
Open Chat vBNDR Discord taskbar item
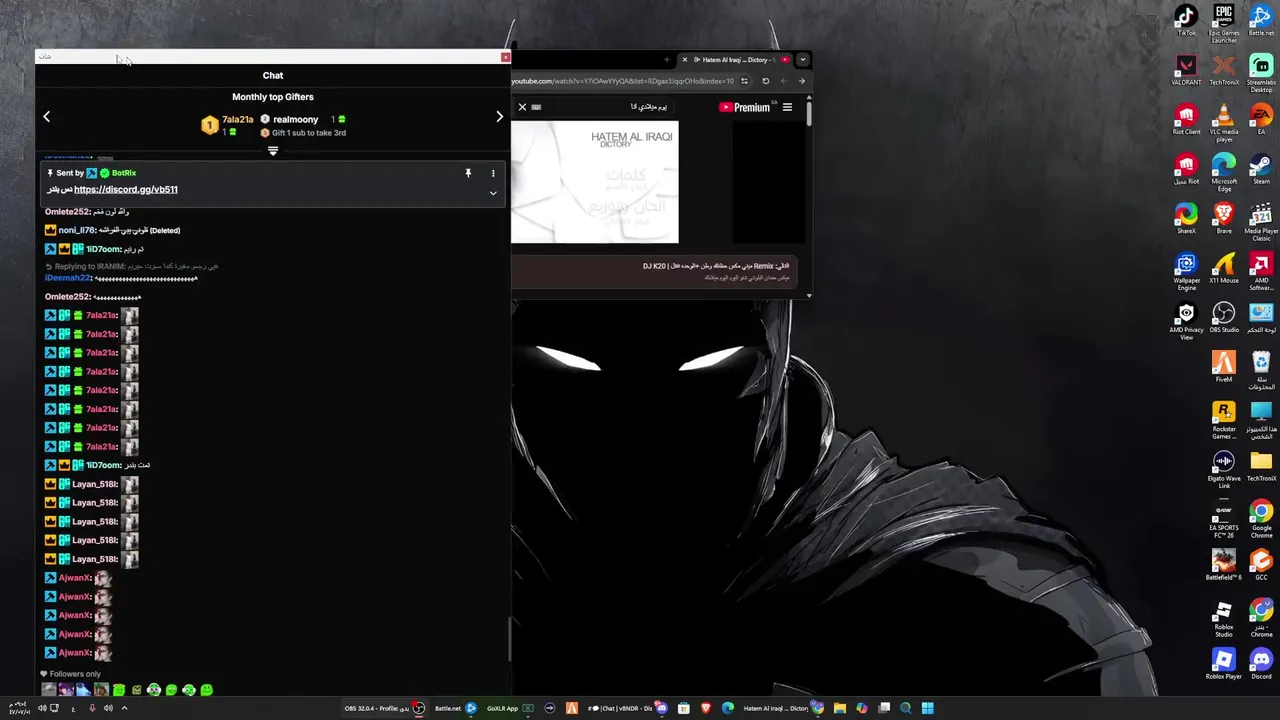[627, 708]
